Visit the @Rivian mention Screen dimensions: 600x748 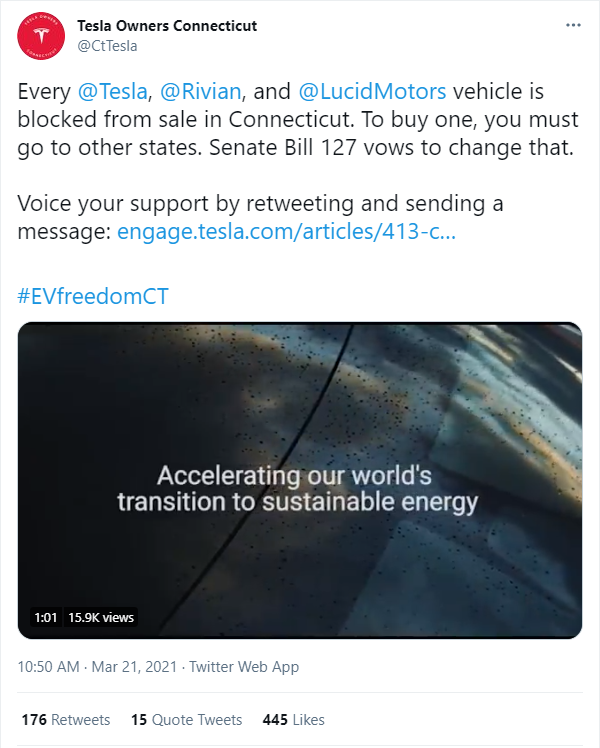(x=200, y=91)
